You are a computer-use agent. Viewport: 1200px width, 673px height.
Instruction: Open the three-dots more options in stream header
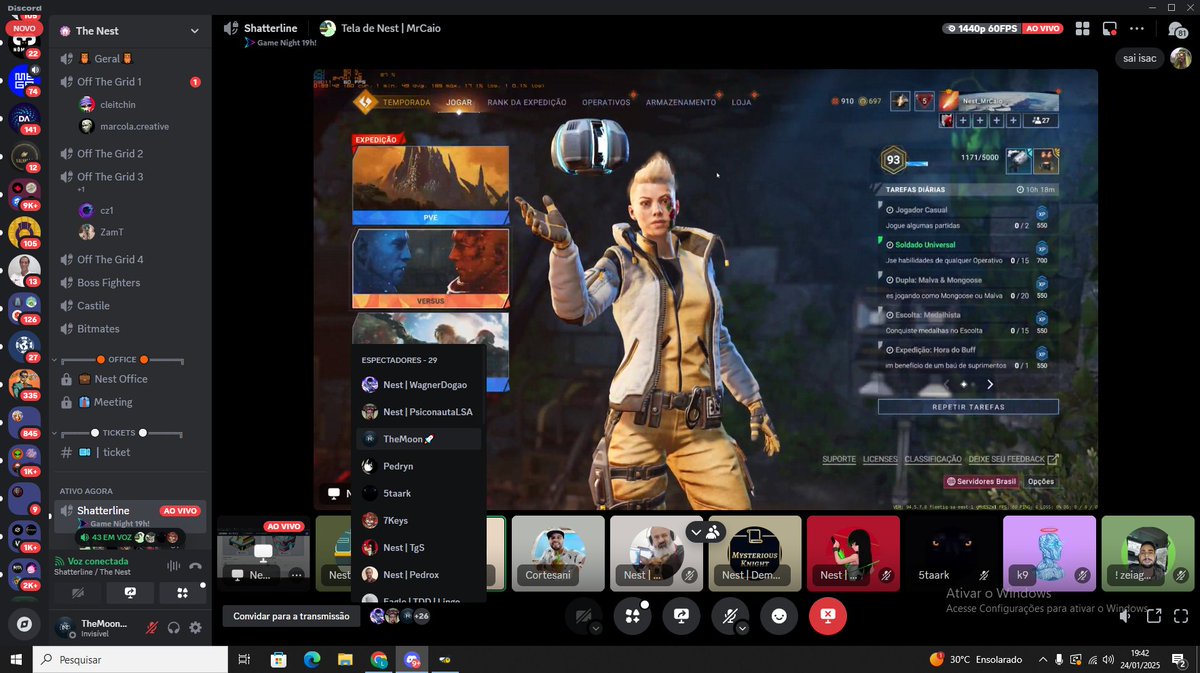1137,29
